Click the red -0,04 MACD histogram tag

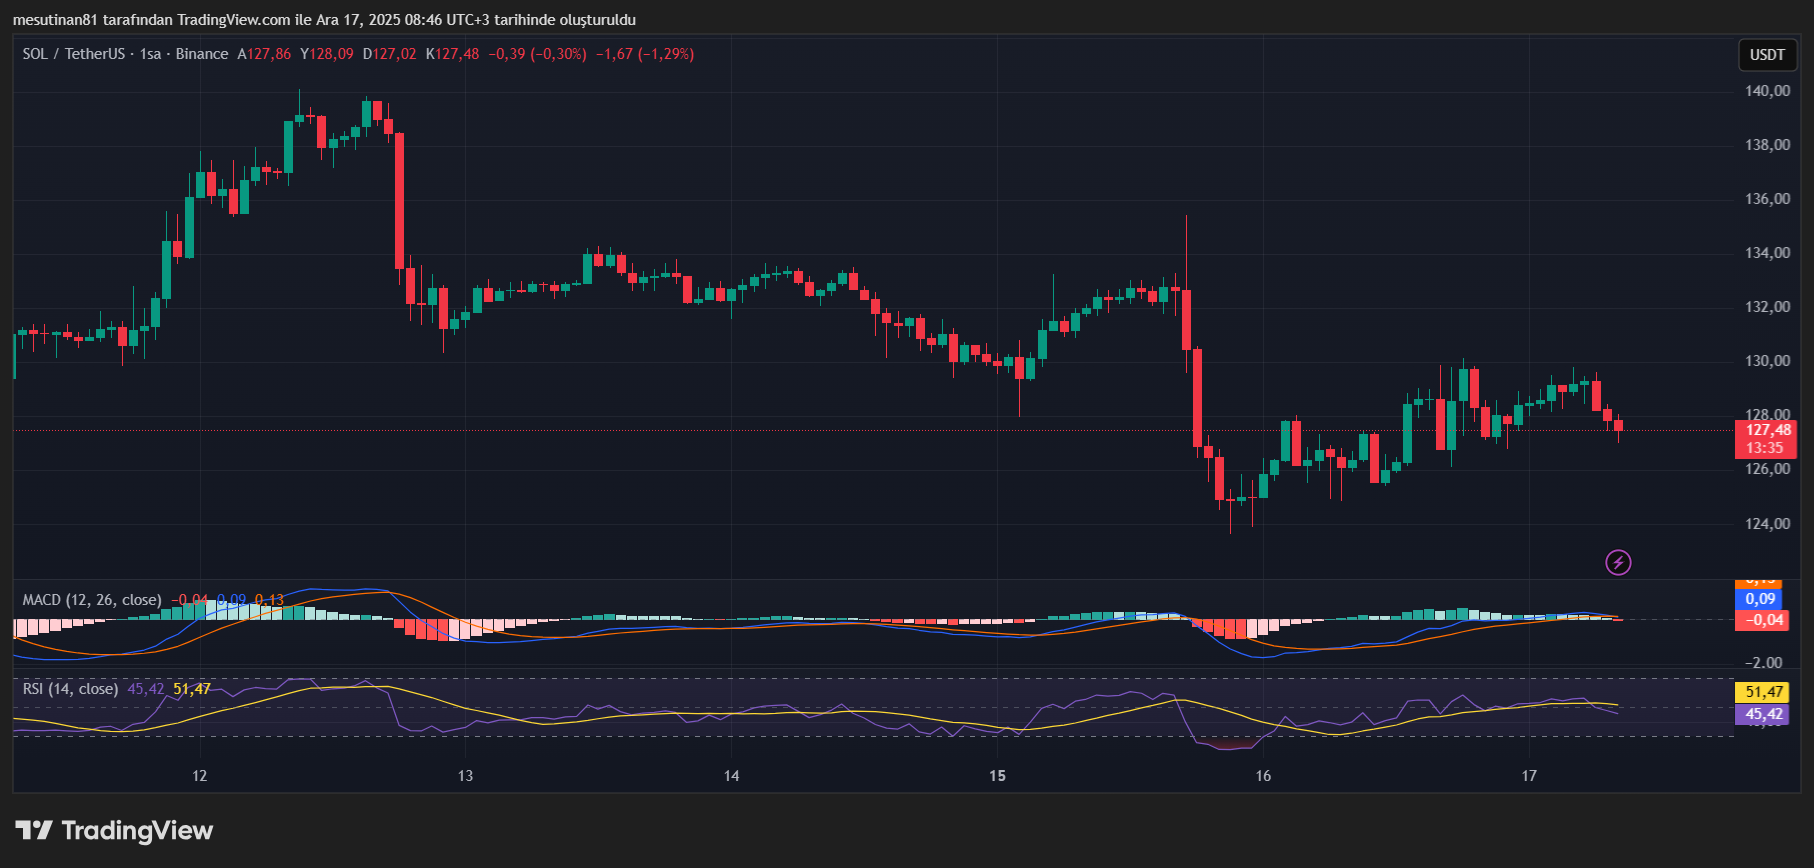coord(1764,620)
